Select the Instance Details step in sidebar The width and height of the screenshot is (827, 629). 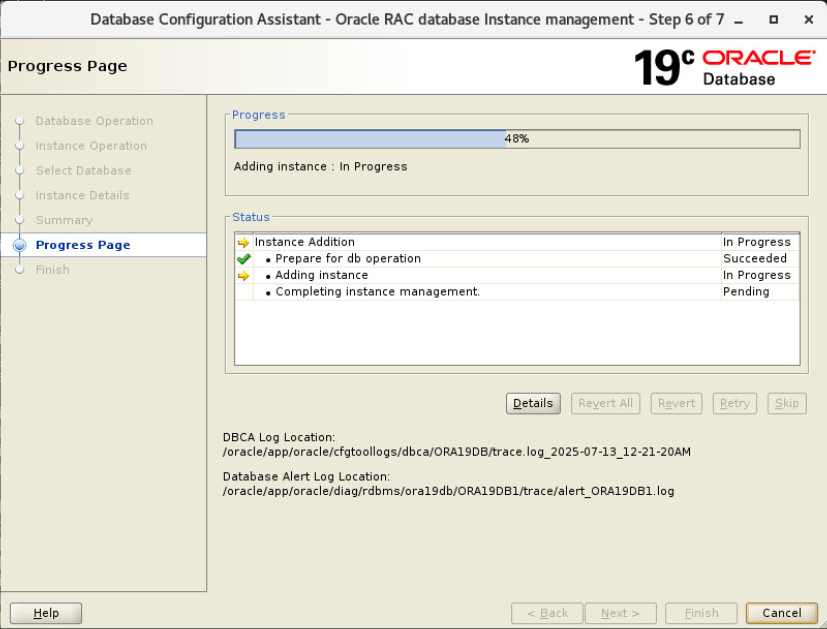point(82,196)
